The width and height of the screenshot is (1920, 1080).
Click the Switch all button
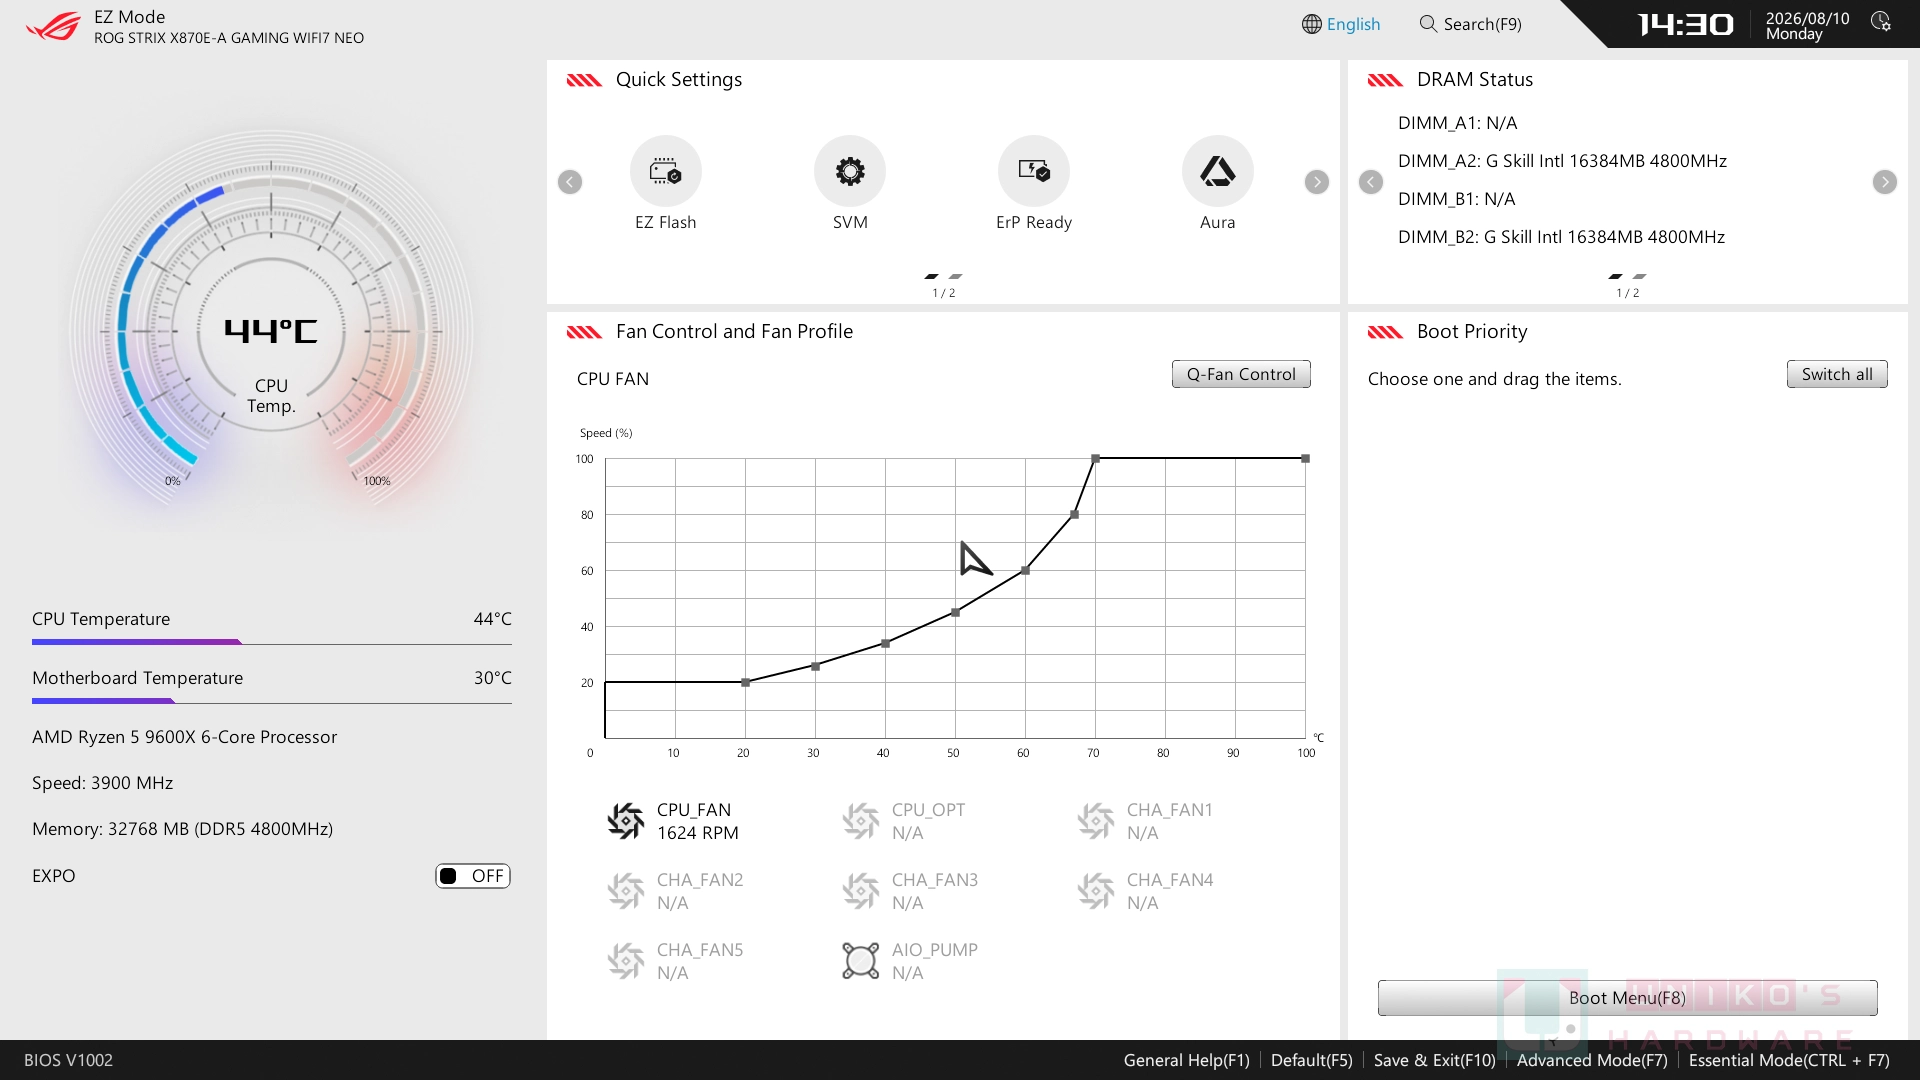click(1837, 374)
